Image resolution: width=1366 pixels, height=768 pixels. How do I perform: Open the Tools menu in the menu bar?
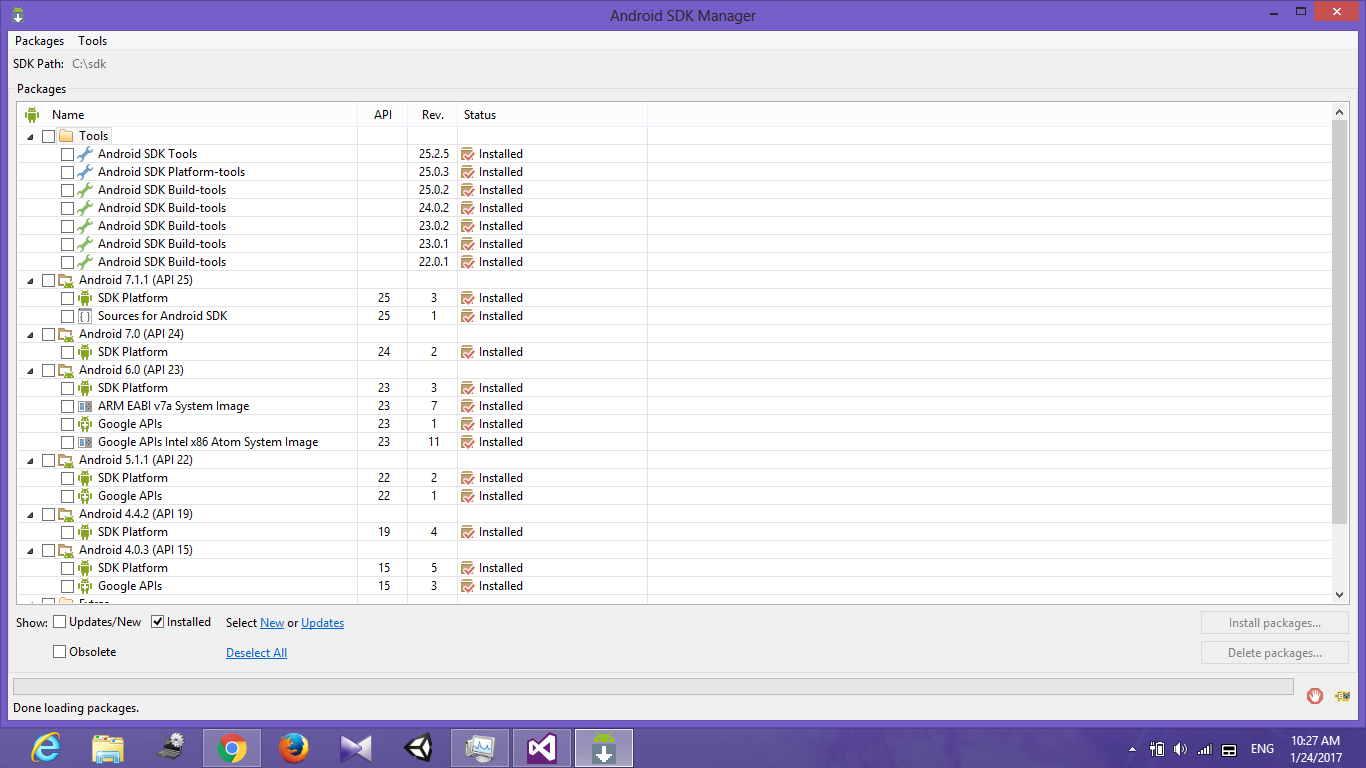93,41
